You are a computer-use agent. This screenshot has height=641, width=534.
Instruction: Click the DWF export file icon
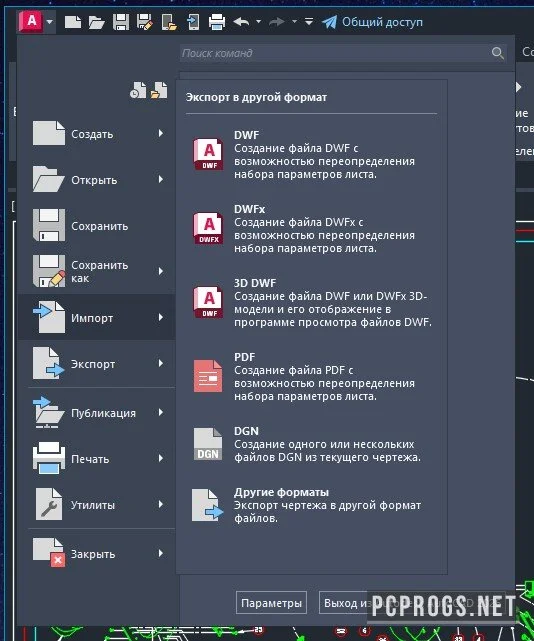coord(208,154)
